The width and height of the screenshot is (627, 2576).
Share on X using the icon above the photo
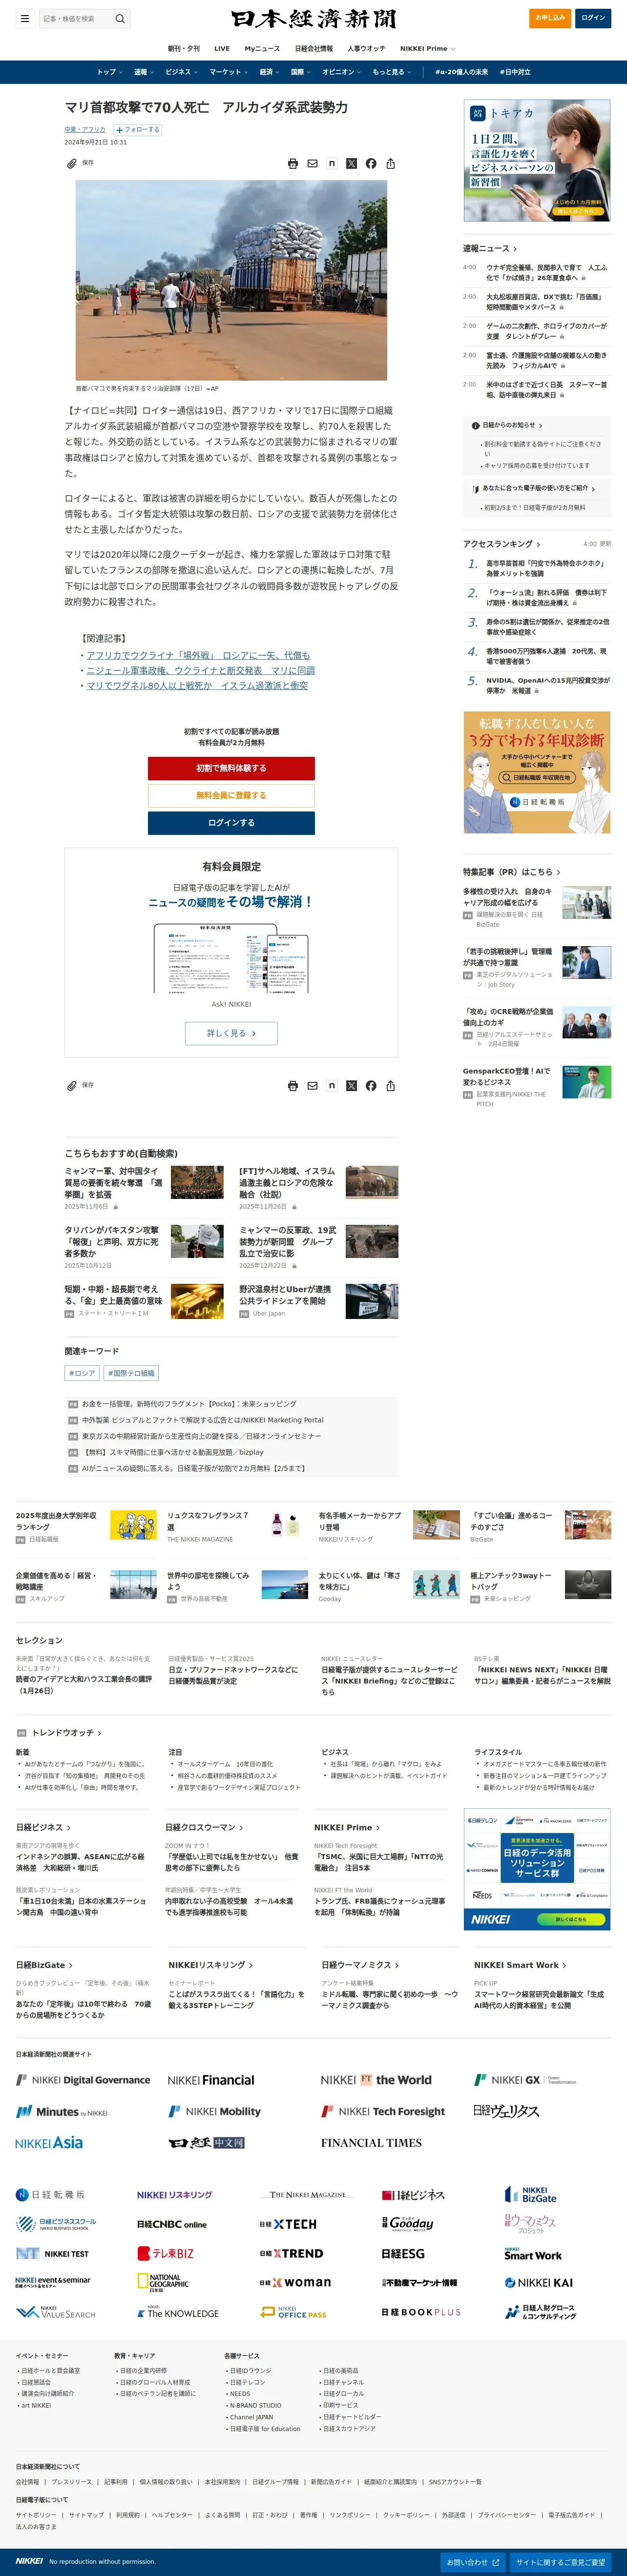(351, 163)
